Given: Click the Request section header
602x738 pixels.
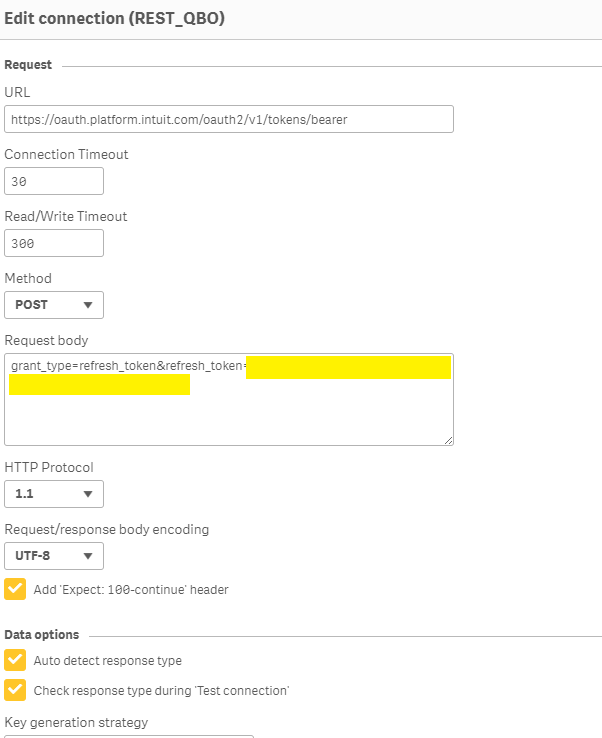Looking at the screenshot, I should pos(28,65).
